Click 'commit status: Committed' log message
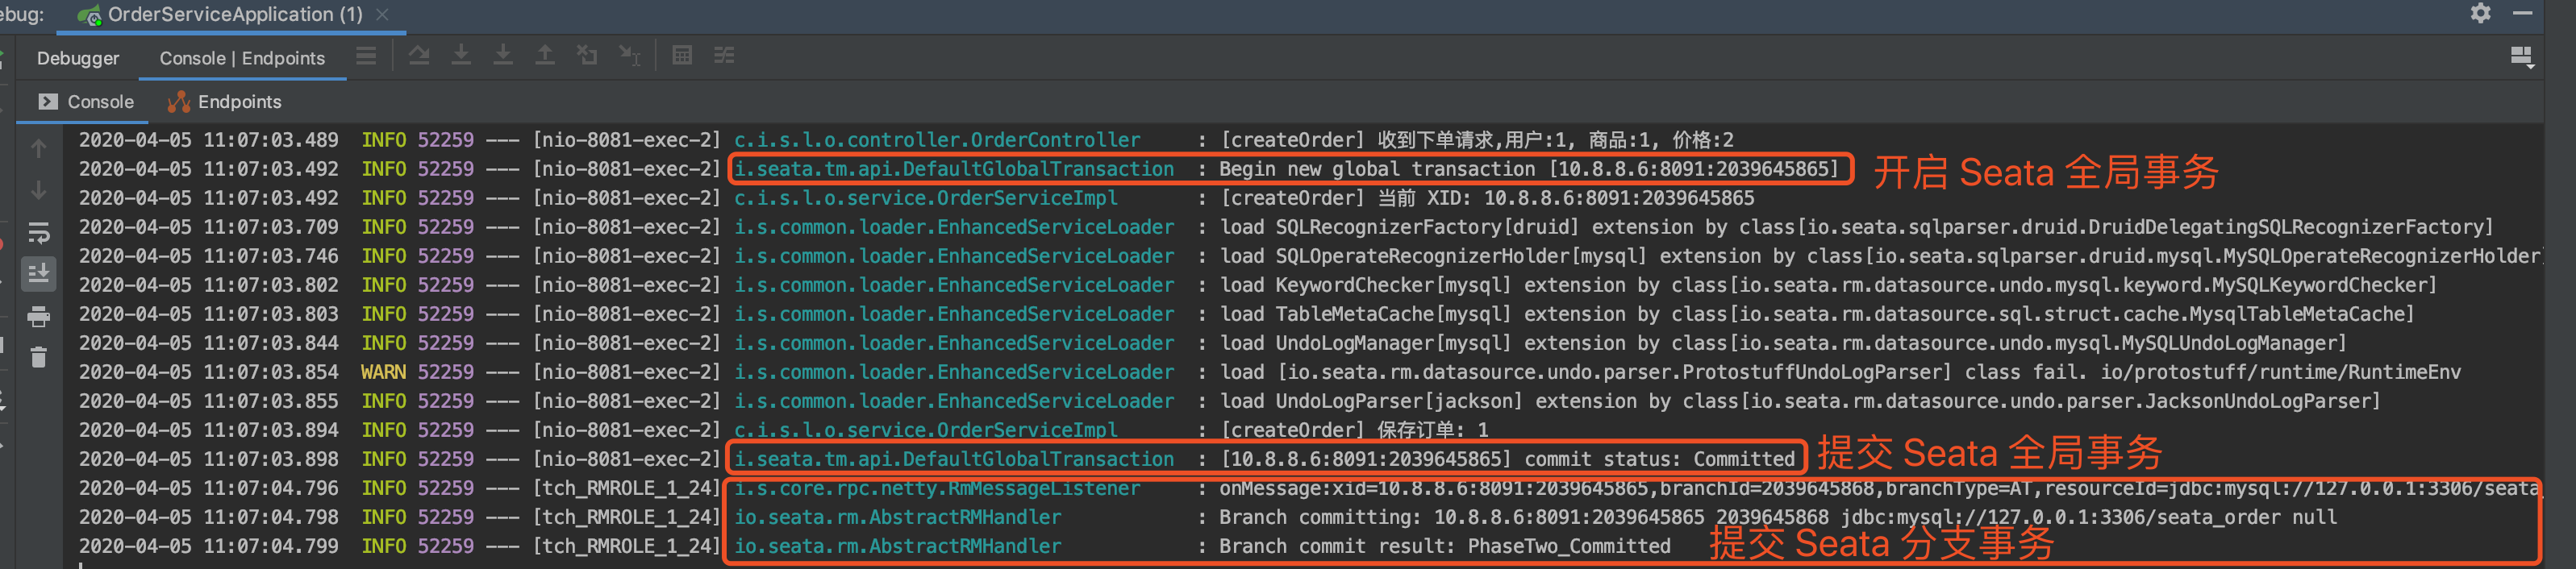The height and width of the screenshot is (569, 2576). (x=1508, y=459)
